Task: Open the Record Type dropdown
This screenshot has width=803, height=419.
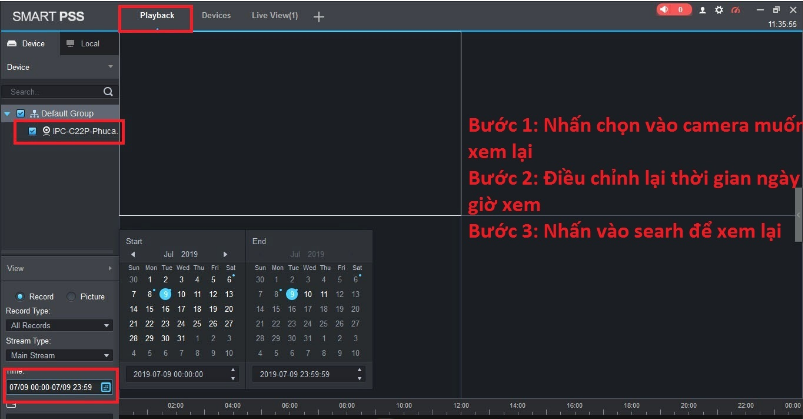Action: pyautogui.click(x=59, y=325)
